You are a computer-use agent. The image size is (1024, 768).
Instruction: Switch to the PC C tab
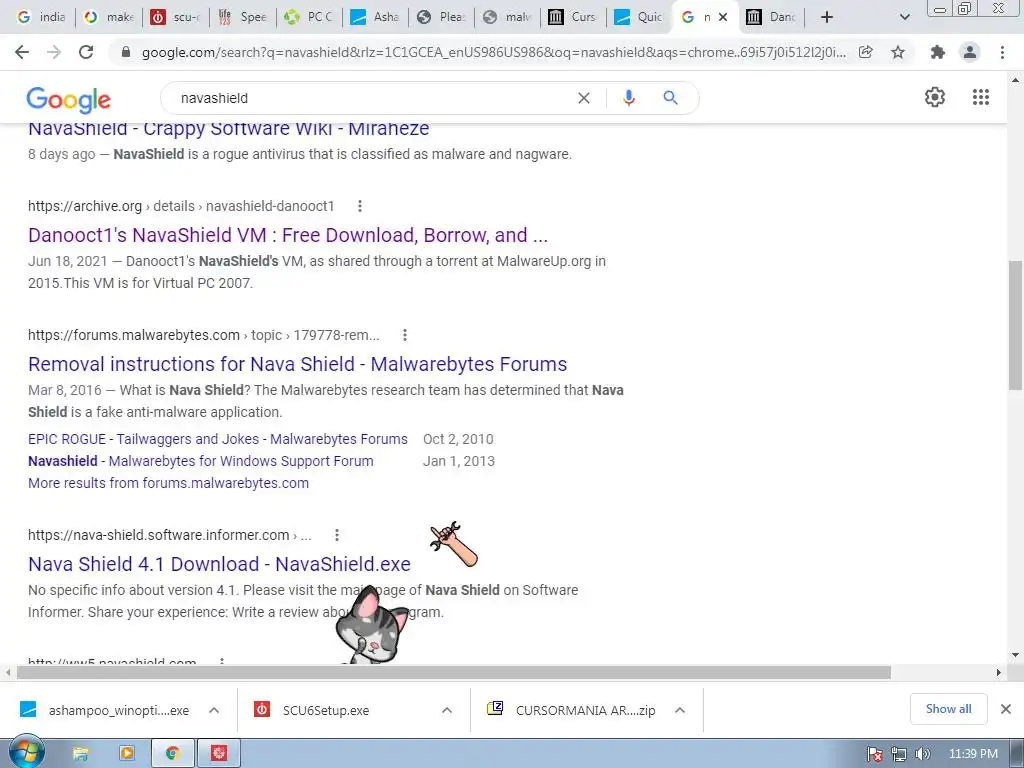[309, 17]
